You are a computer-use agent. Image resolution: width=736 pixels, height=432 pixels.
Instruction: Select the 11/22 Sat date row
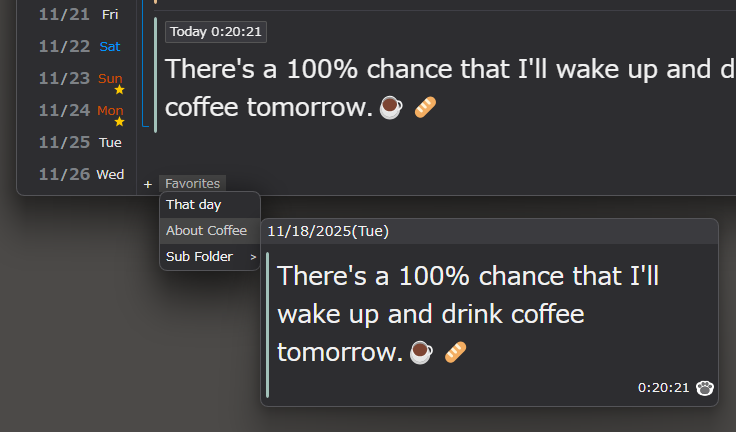click(x=80, y=46)
